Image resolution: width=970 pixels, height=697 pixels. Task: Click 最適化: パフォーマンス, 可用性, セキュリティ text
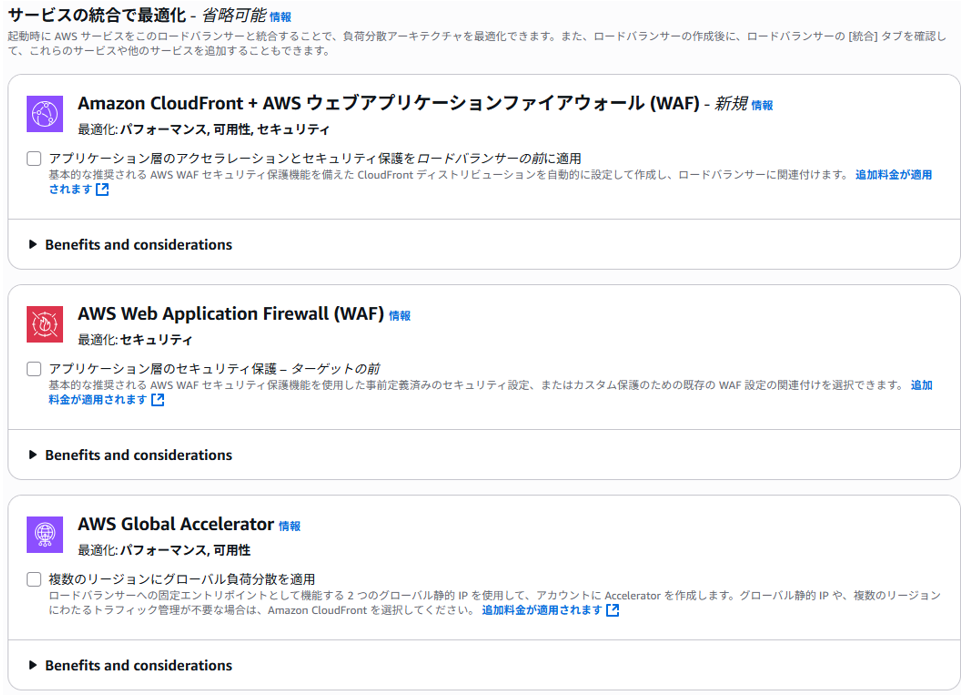(204, 129)
